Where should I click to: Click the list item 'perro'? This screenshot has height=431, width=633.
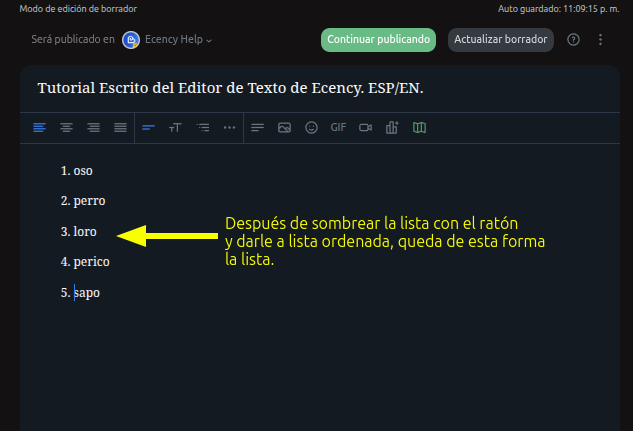click(89, 201)
